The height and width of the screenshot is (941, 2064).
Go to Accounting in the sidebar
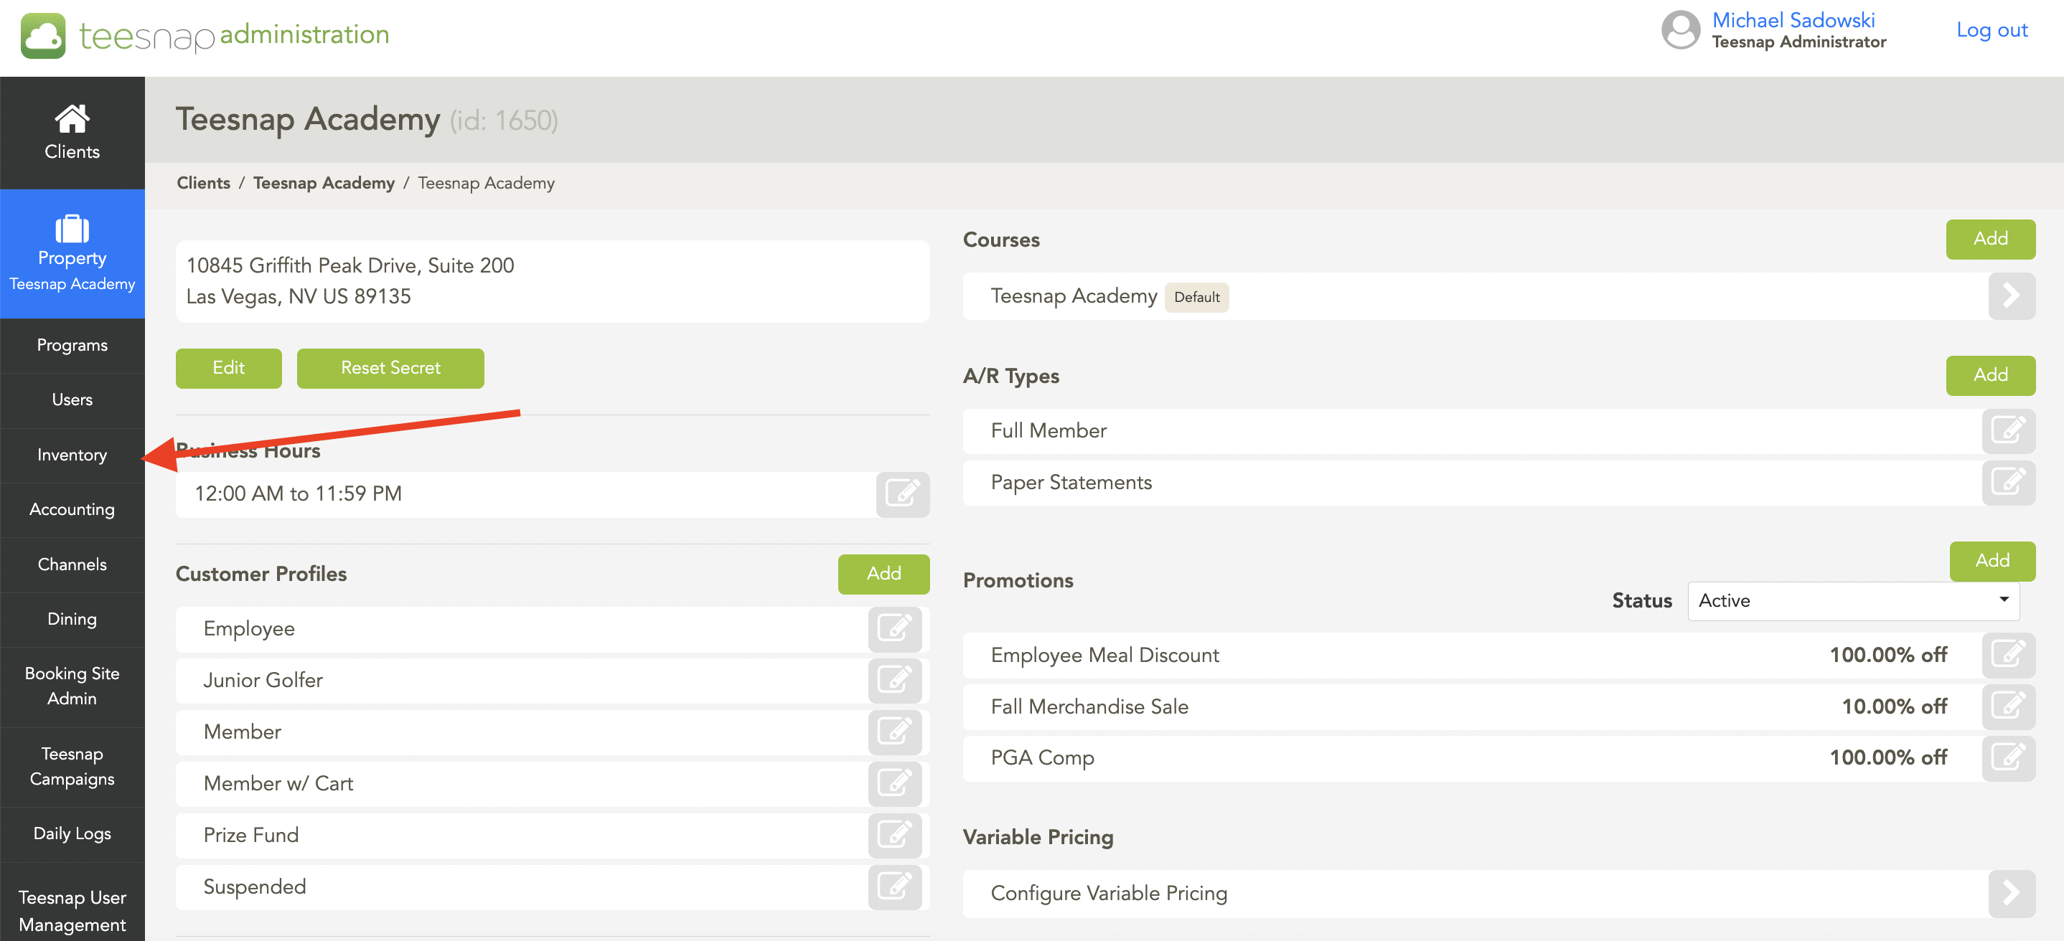[x=72, y=510]
